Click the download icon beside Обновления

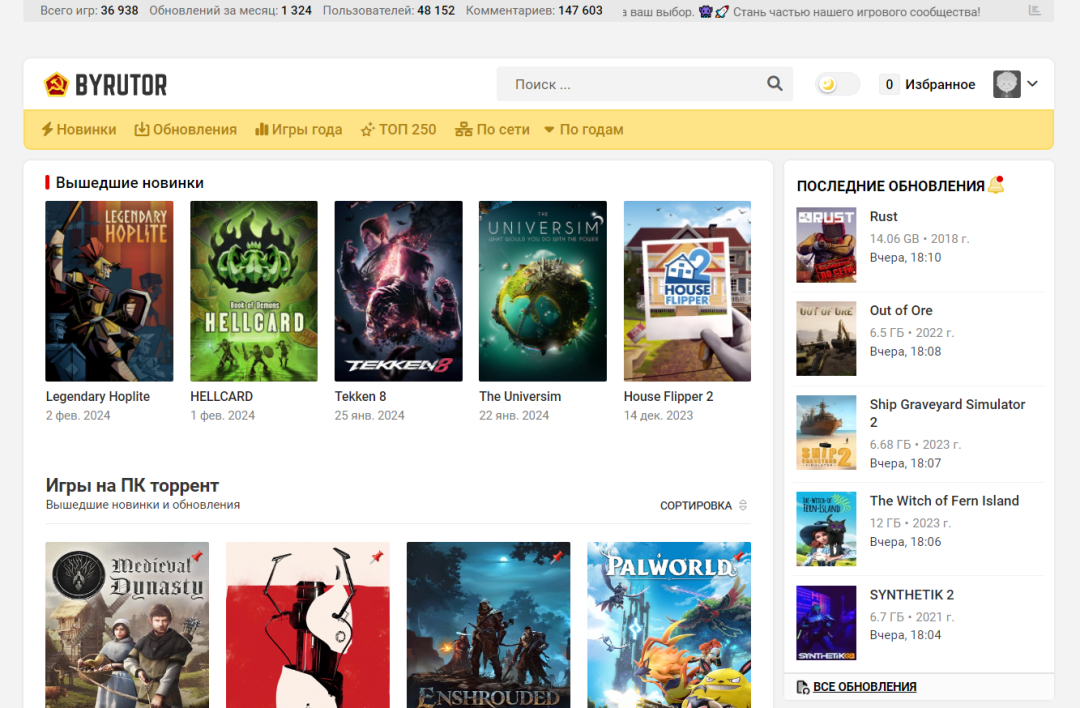coord(141,129)
